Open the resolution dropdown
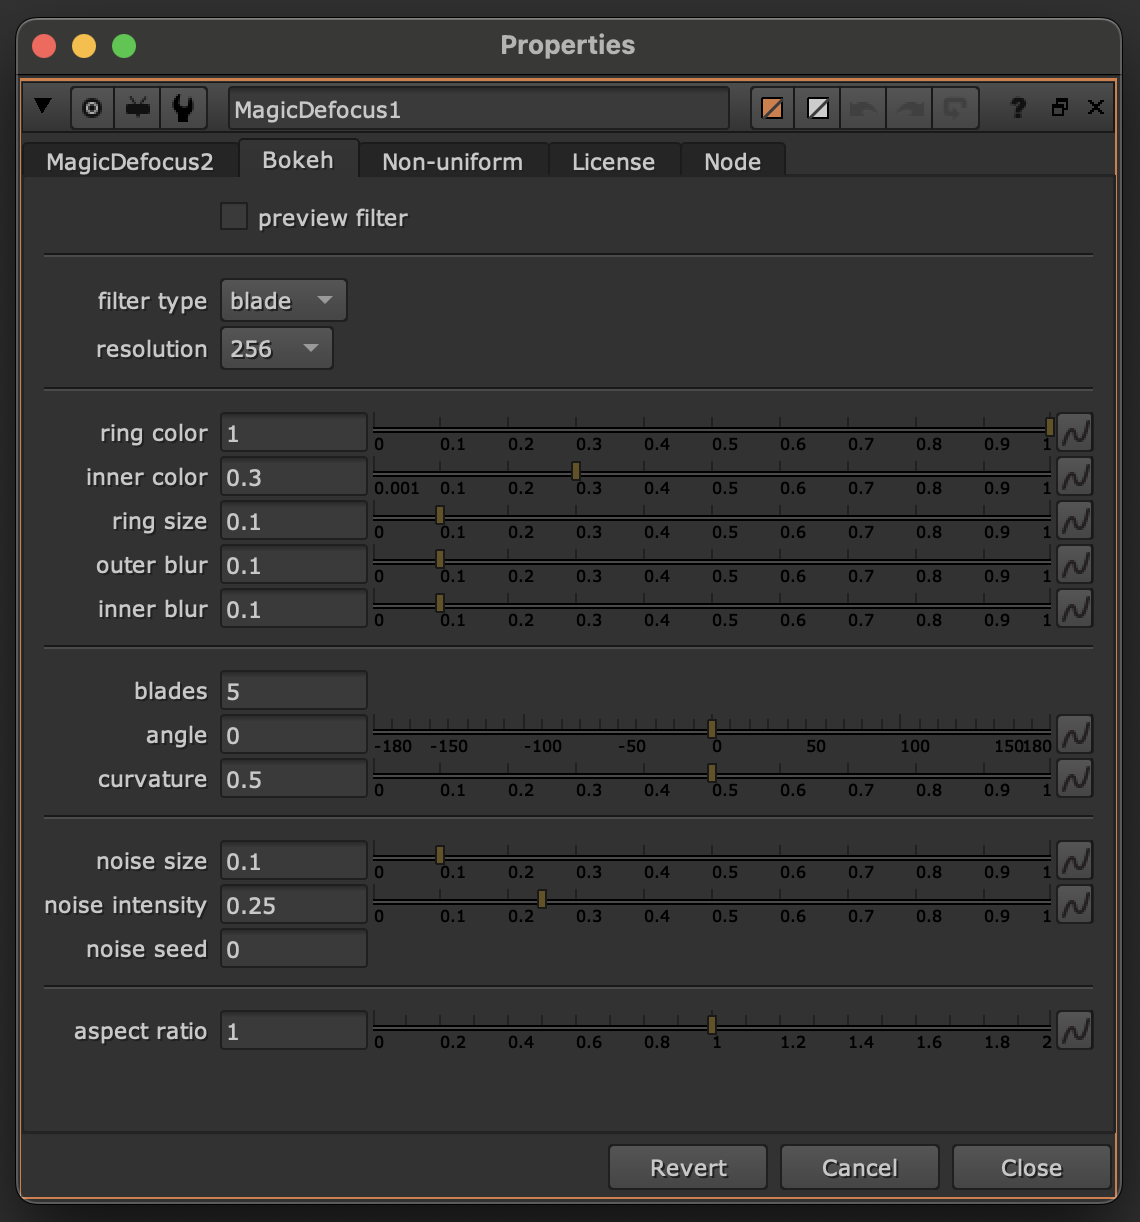The height and width of the screenshot is (1222, 1140). (x=276, y=349)
